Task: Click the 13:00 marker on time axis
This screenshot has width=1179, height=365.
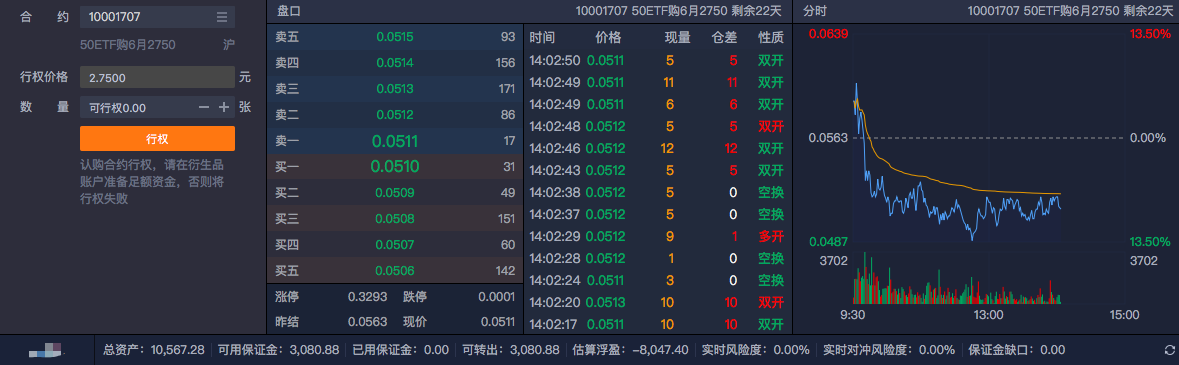Action: (x=988, y=315)
